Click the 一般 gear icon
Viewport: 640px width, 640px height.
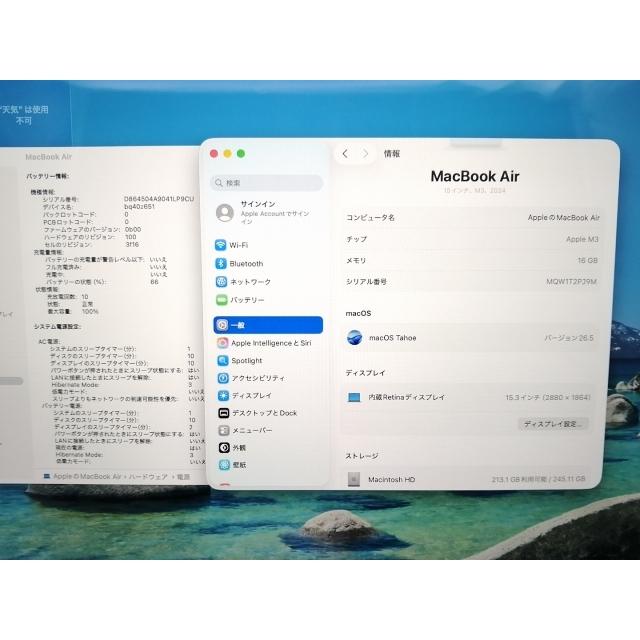click(222, 325)
